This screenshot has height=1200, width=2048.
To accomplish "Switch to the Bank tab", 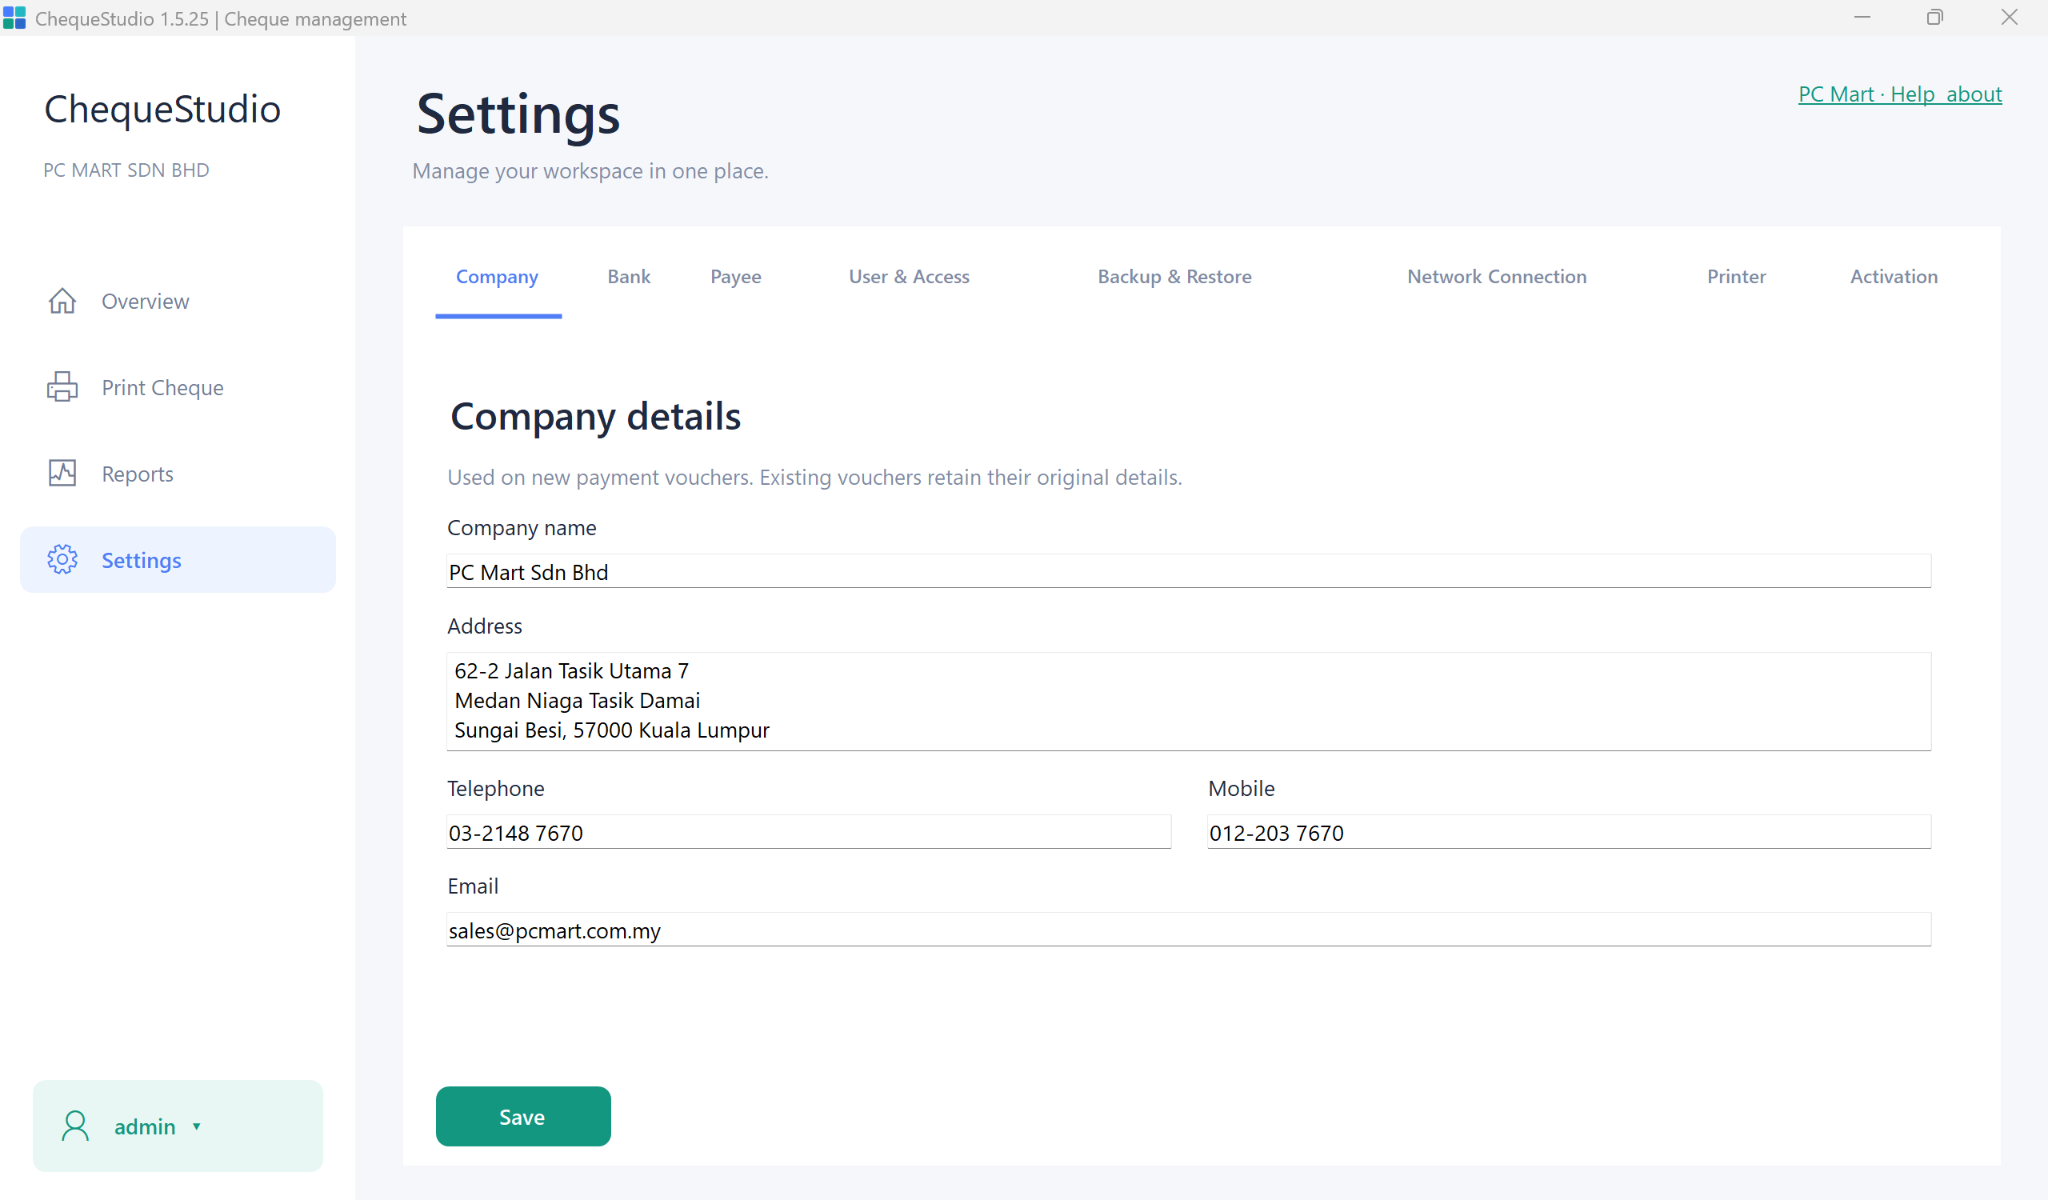I will [x=629, y=277].
